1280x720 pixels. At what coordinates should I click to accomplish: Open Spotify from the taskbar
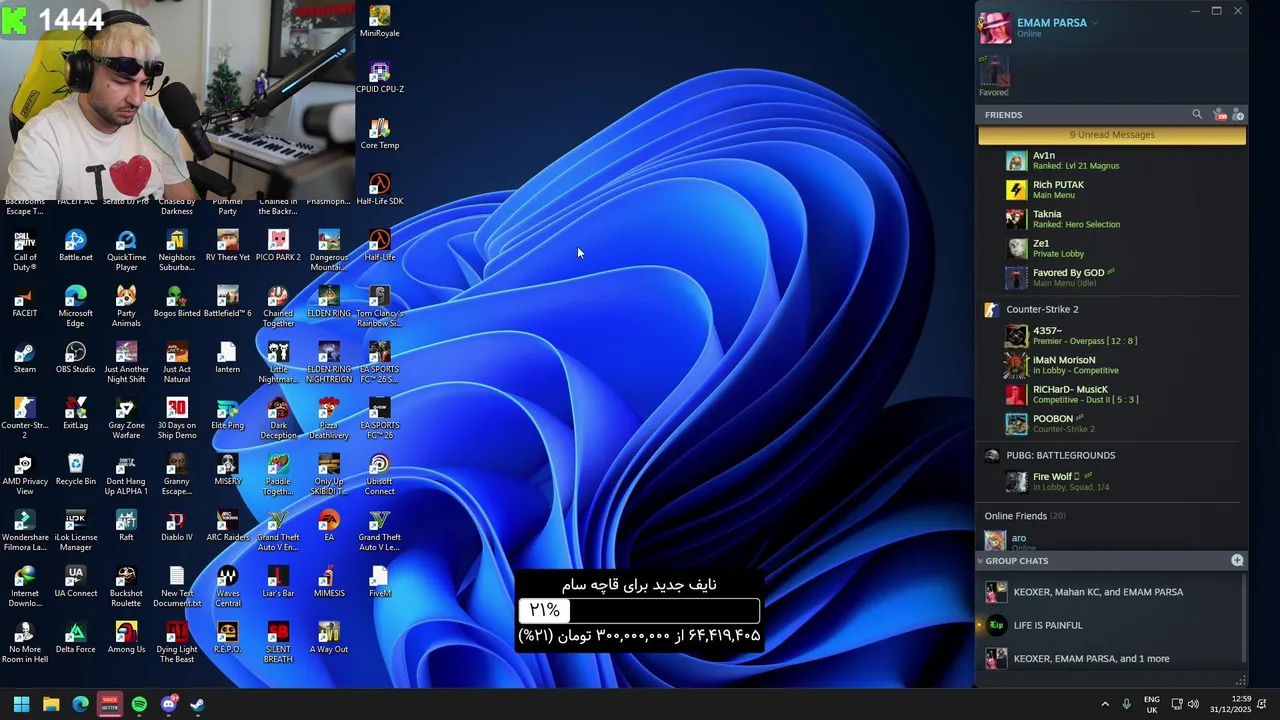[139, 704]
